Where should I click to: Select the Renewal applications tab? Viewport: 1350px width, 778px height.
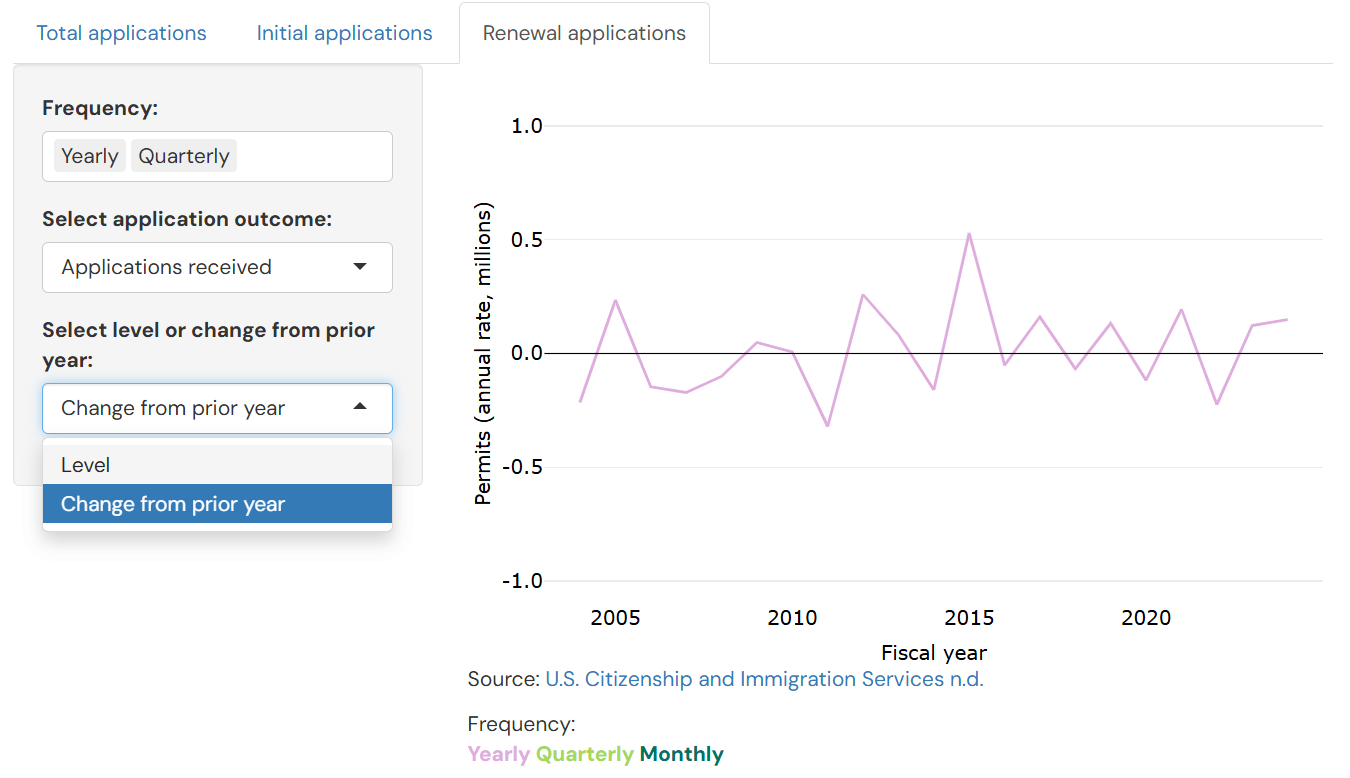click(584, 33)
